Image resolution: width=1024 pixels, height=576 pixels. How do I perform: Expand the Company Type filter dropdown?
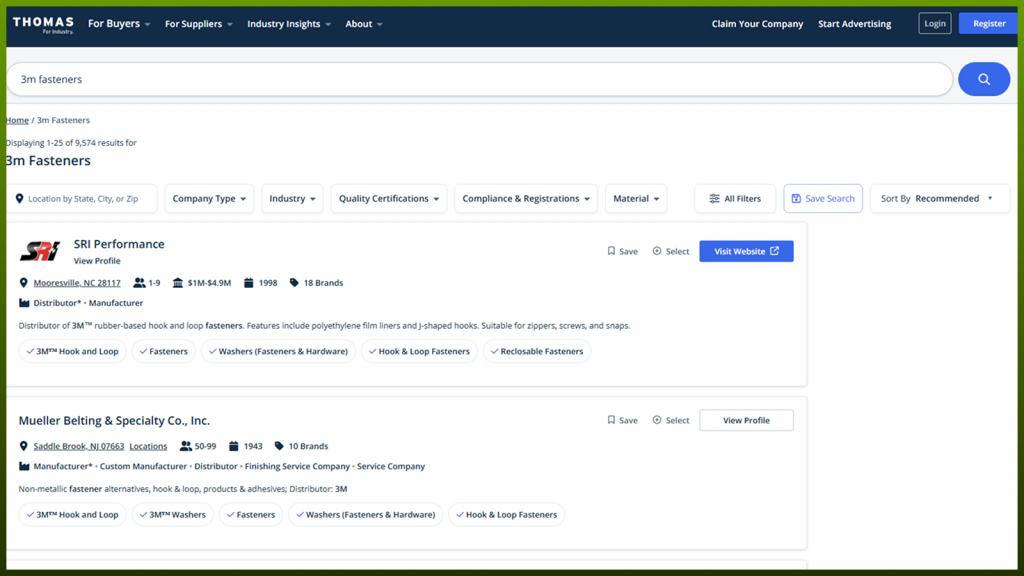[x=209, y=199]
